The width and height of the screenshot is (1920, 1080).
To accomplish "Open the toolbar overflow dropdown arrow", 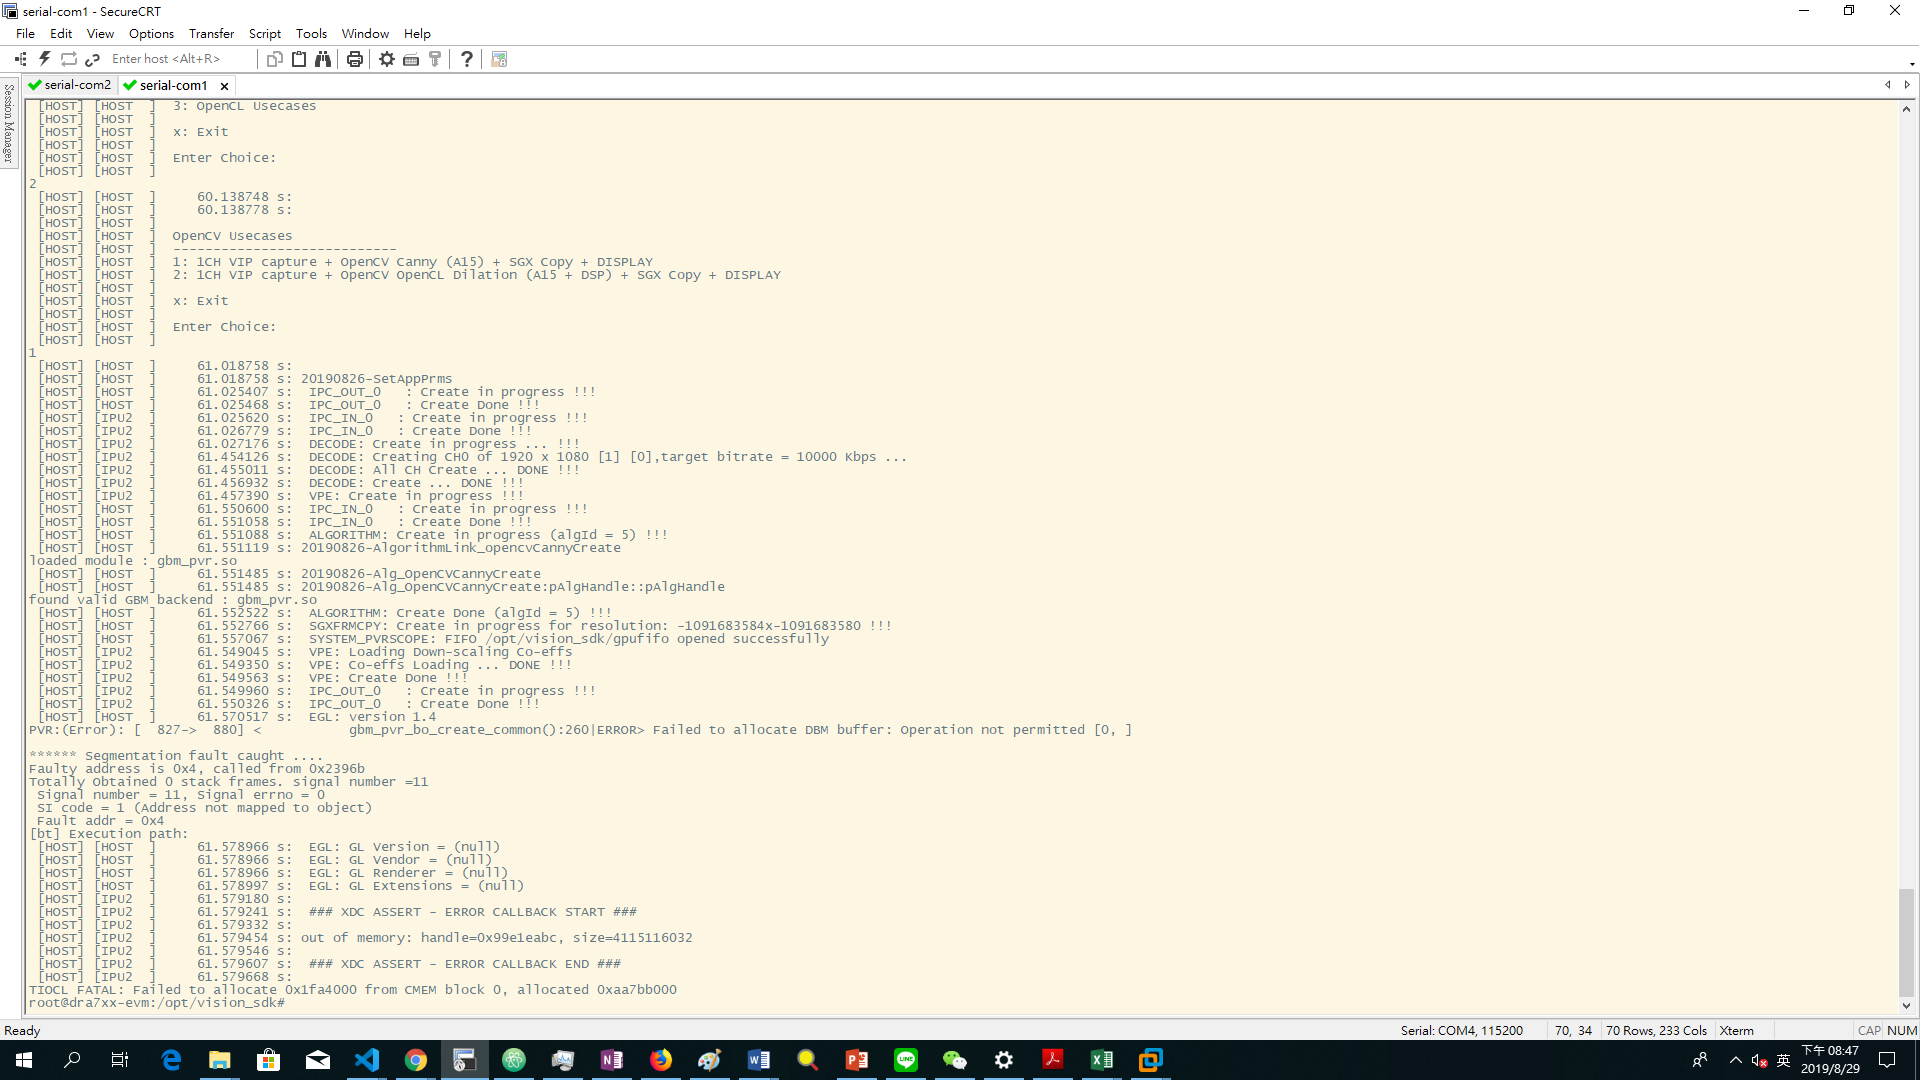I will click(x=1912, y=65).
